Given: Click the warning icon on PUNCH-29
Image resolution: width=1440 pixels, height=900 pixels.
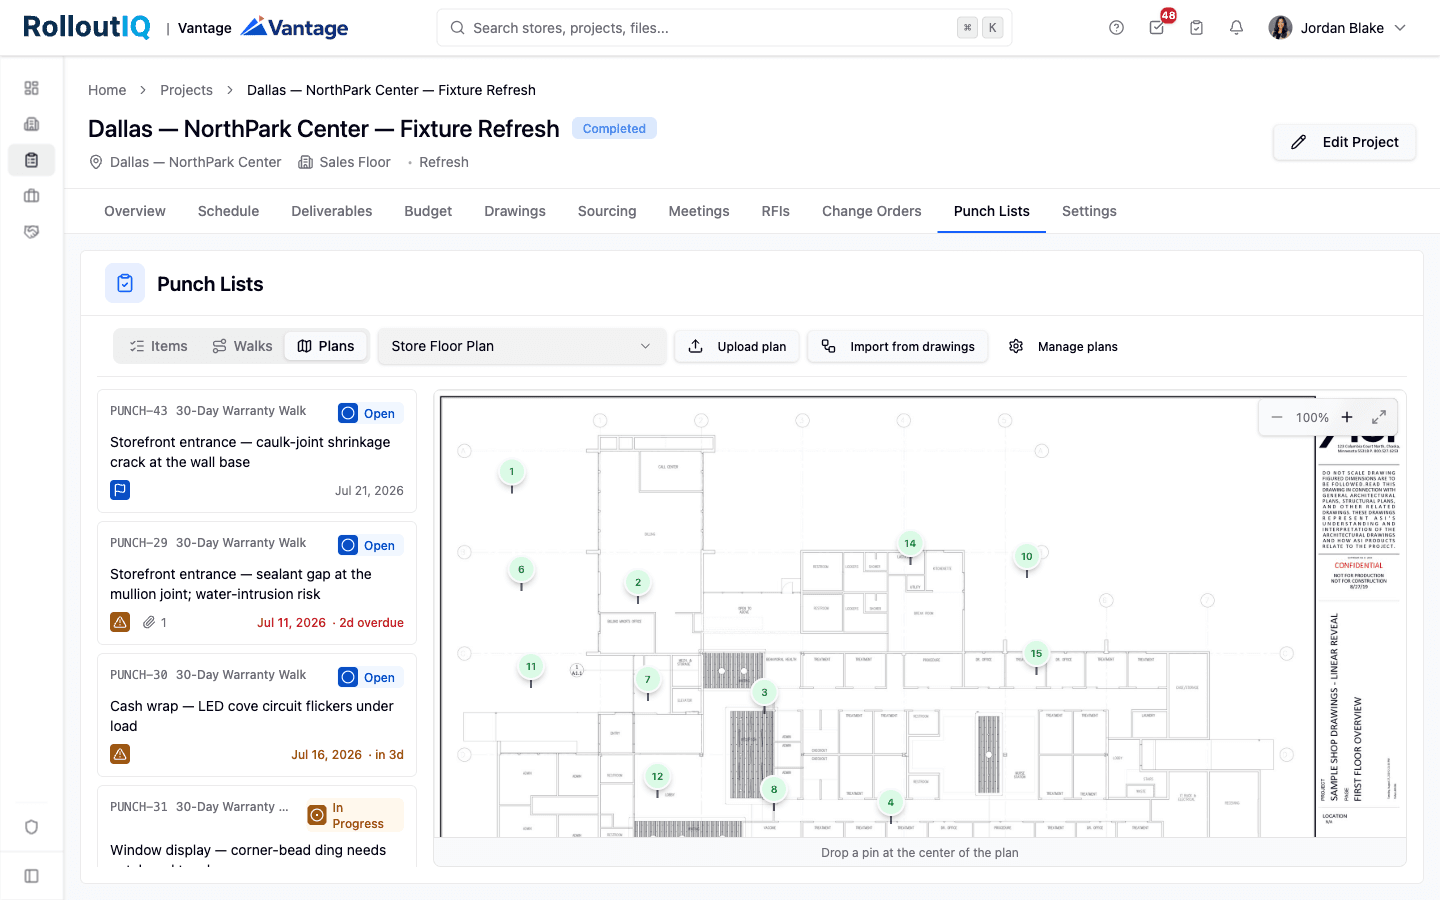Looking at the screenshot, I should pos(120,622).
